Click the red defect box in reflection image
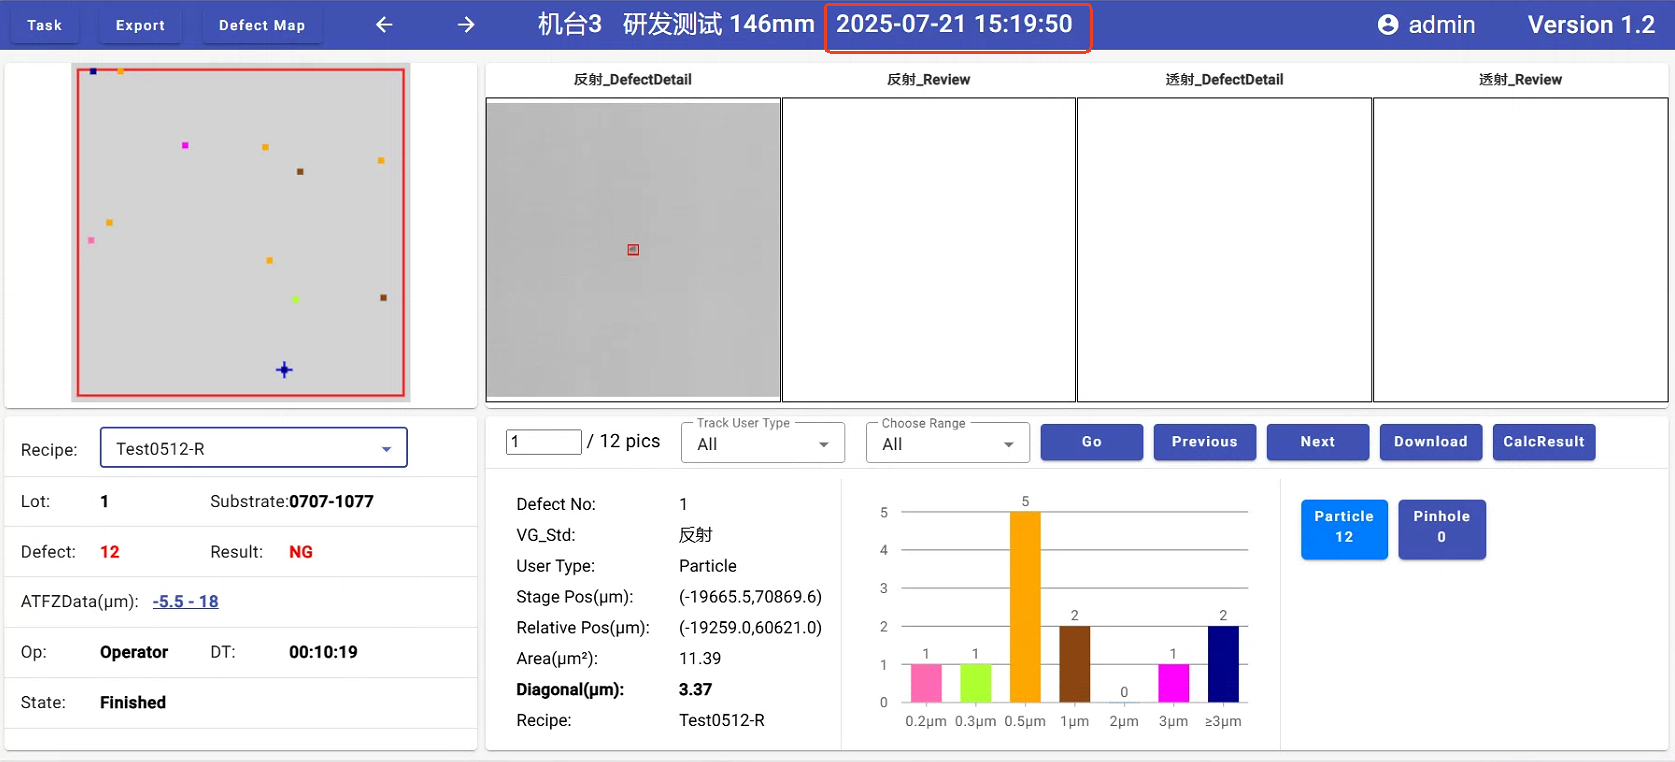 (x=633, y=250)
